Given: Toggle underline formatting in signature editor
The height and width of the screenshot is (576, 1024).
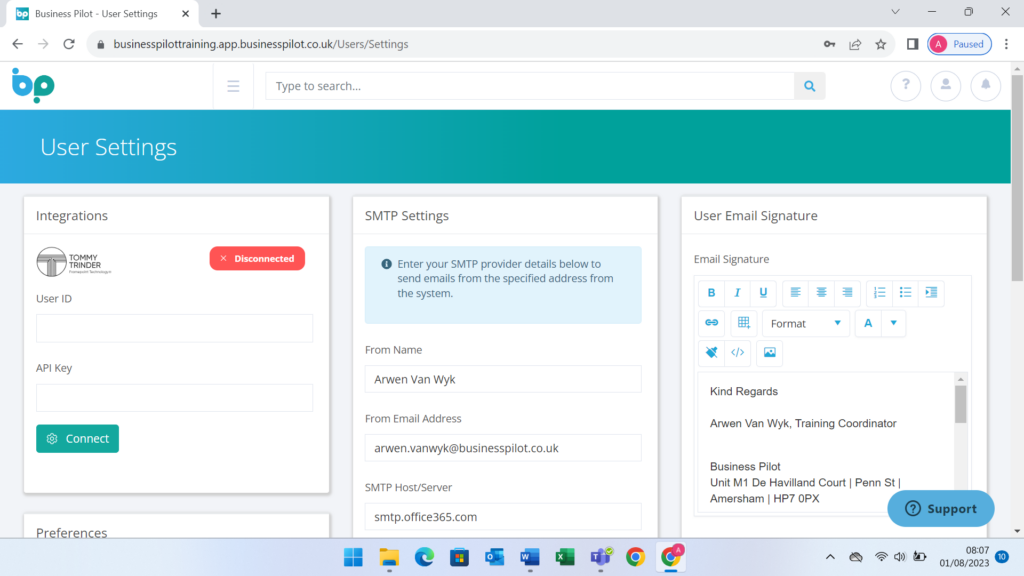Looking at the screenshot, I should click(763, 293).
